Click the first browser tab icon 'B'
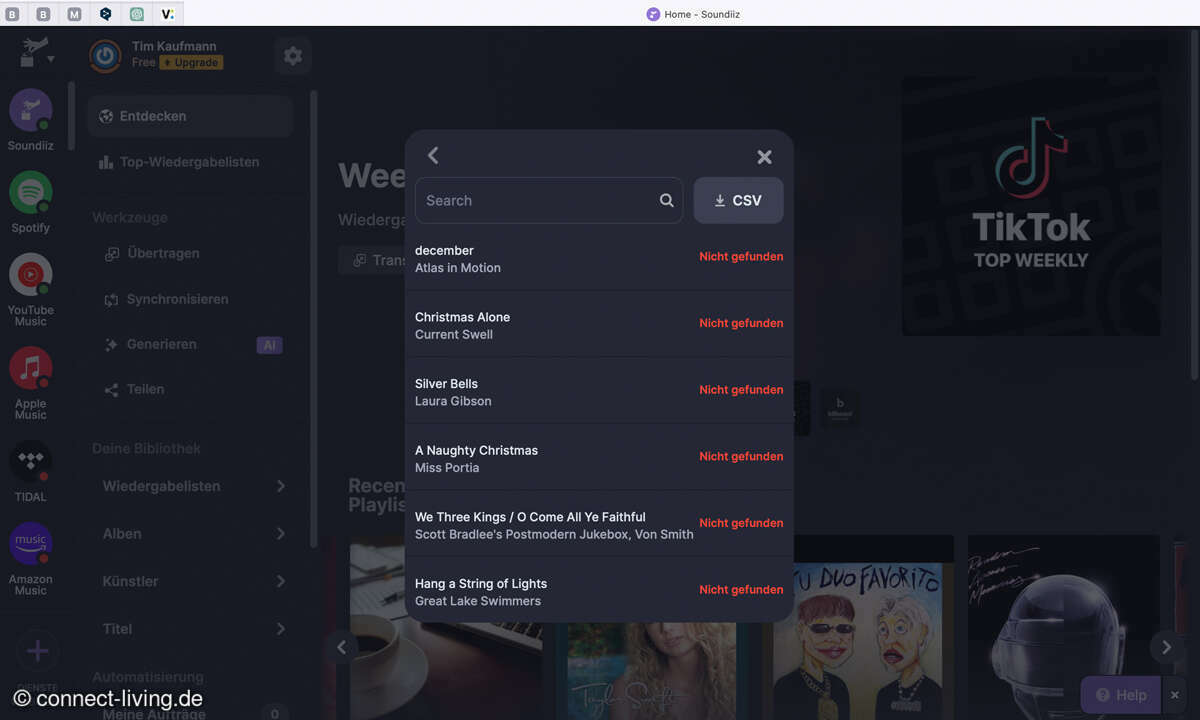This screenshot has width=1200, height=720. click(x=12, y=14)
